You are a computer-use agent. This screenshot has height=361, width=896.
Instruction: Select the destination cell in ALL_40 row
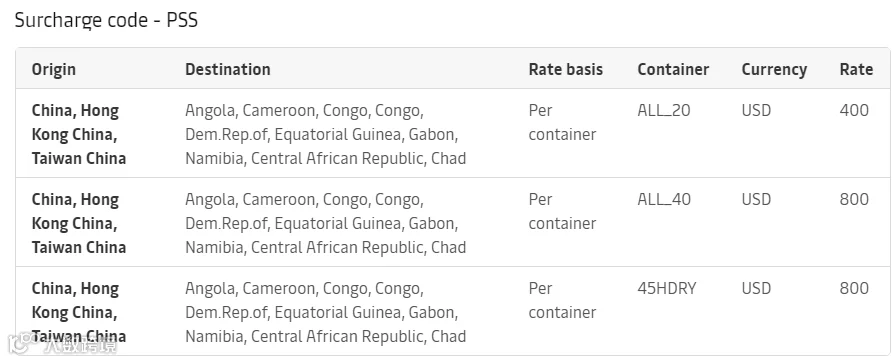click(x=326, y=223)
